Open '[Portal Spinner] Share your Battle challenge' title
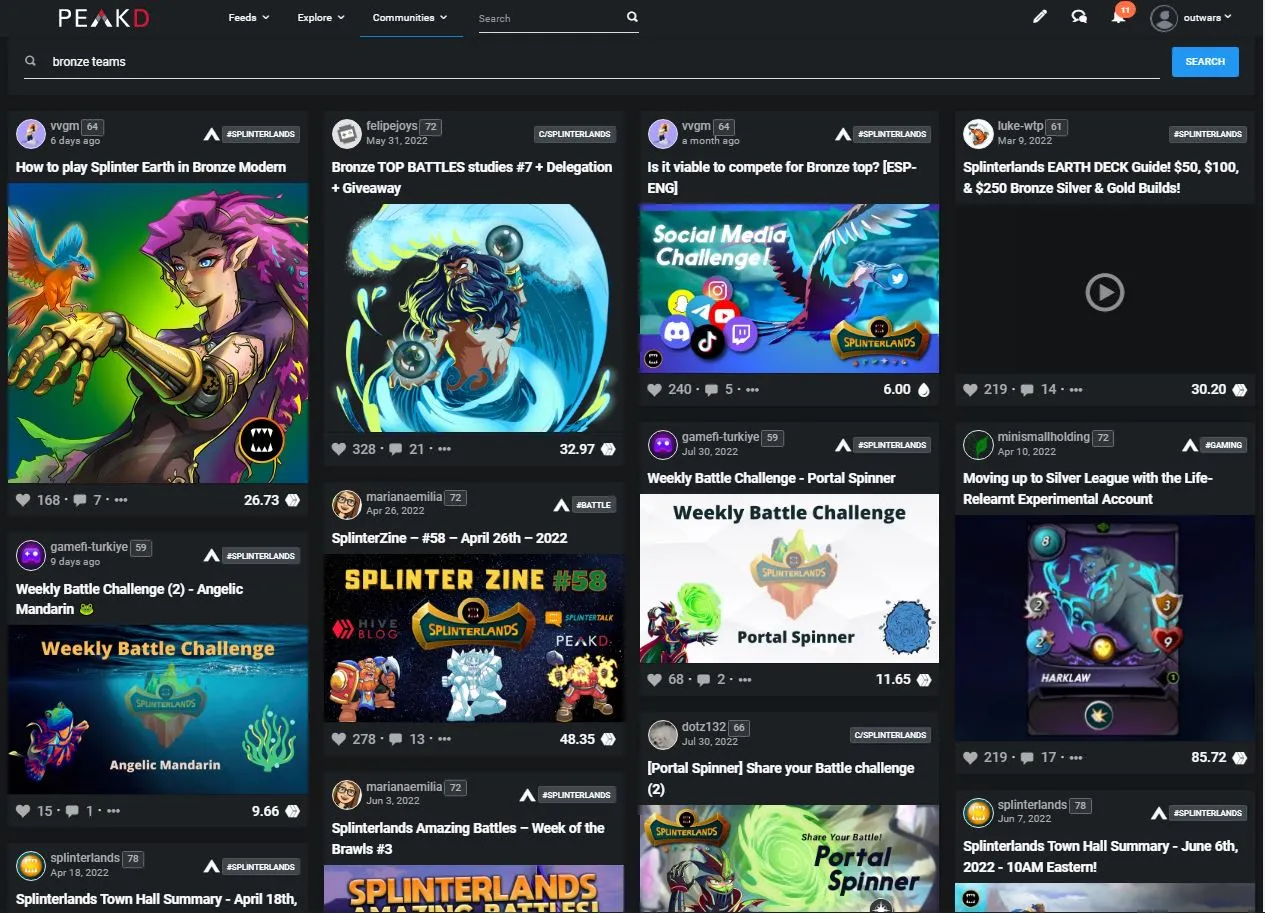The width and height of the screenshot is (1265, 913). coord(781,778)
